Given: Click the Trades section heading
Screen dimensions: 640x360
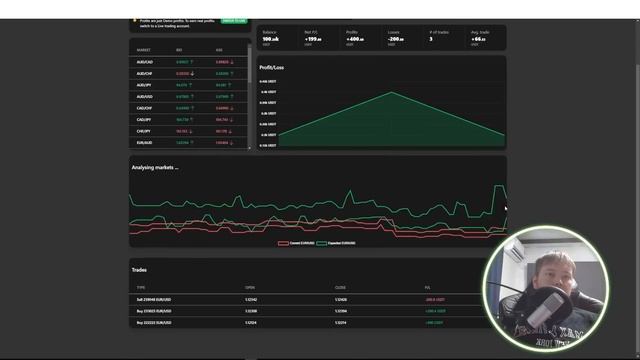Looking at the screenshot, I should pos(139,270).
